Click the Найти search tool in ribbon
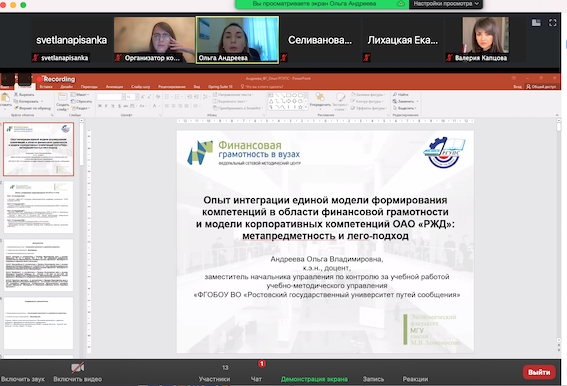 (401, 94)
